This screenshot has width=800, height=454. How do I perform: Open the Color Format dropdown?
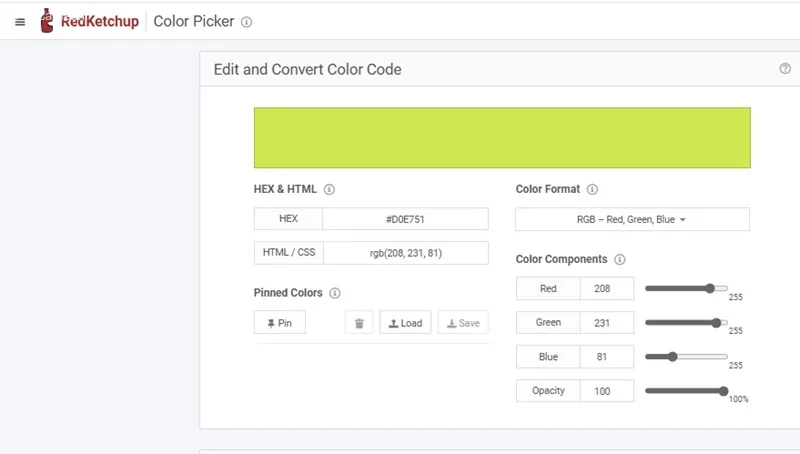[632, 219]
